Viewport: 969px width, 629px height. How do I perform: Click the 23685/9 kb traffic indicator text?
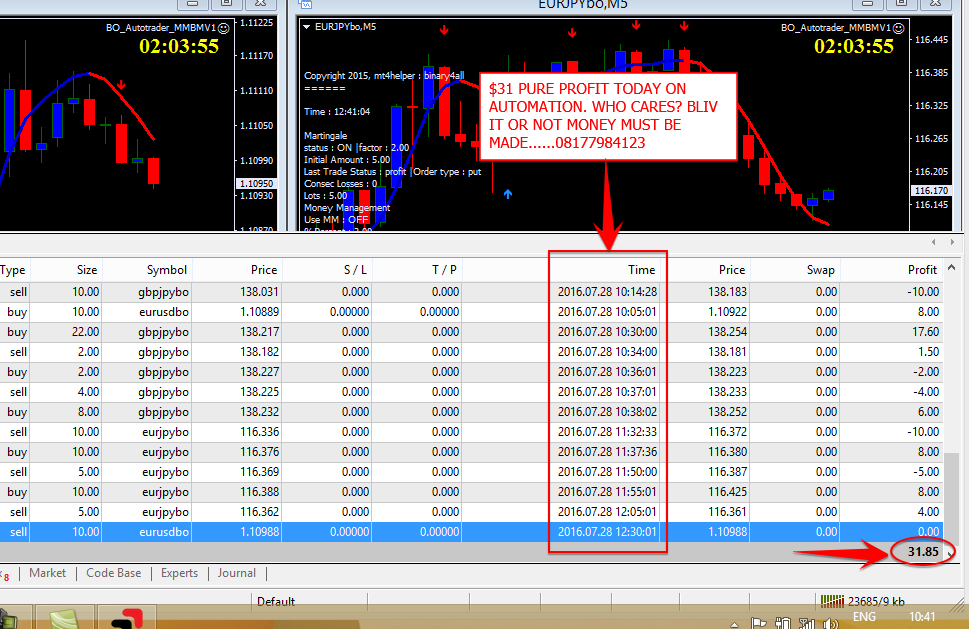point(876,601)
